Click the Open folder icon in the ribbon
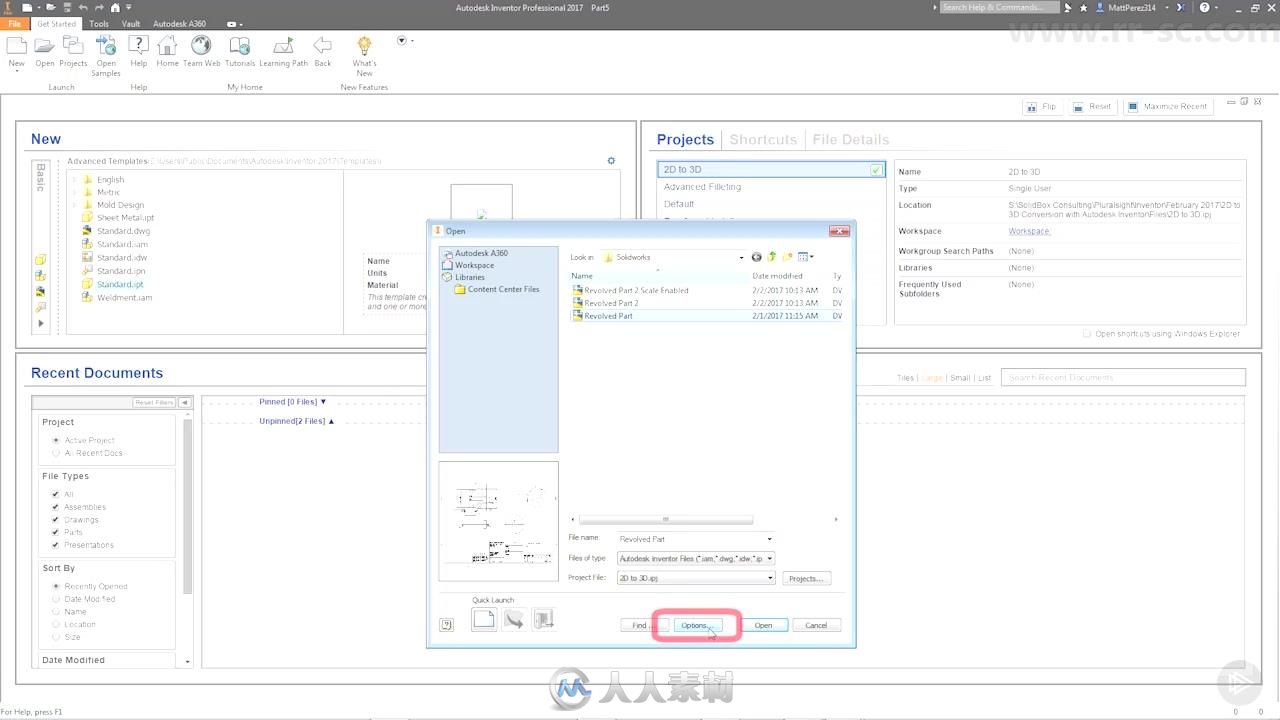 pyautogui.click(x=44, y=46)
